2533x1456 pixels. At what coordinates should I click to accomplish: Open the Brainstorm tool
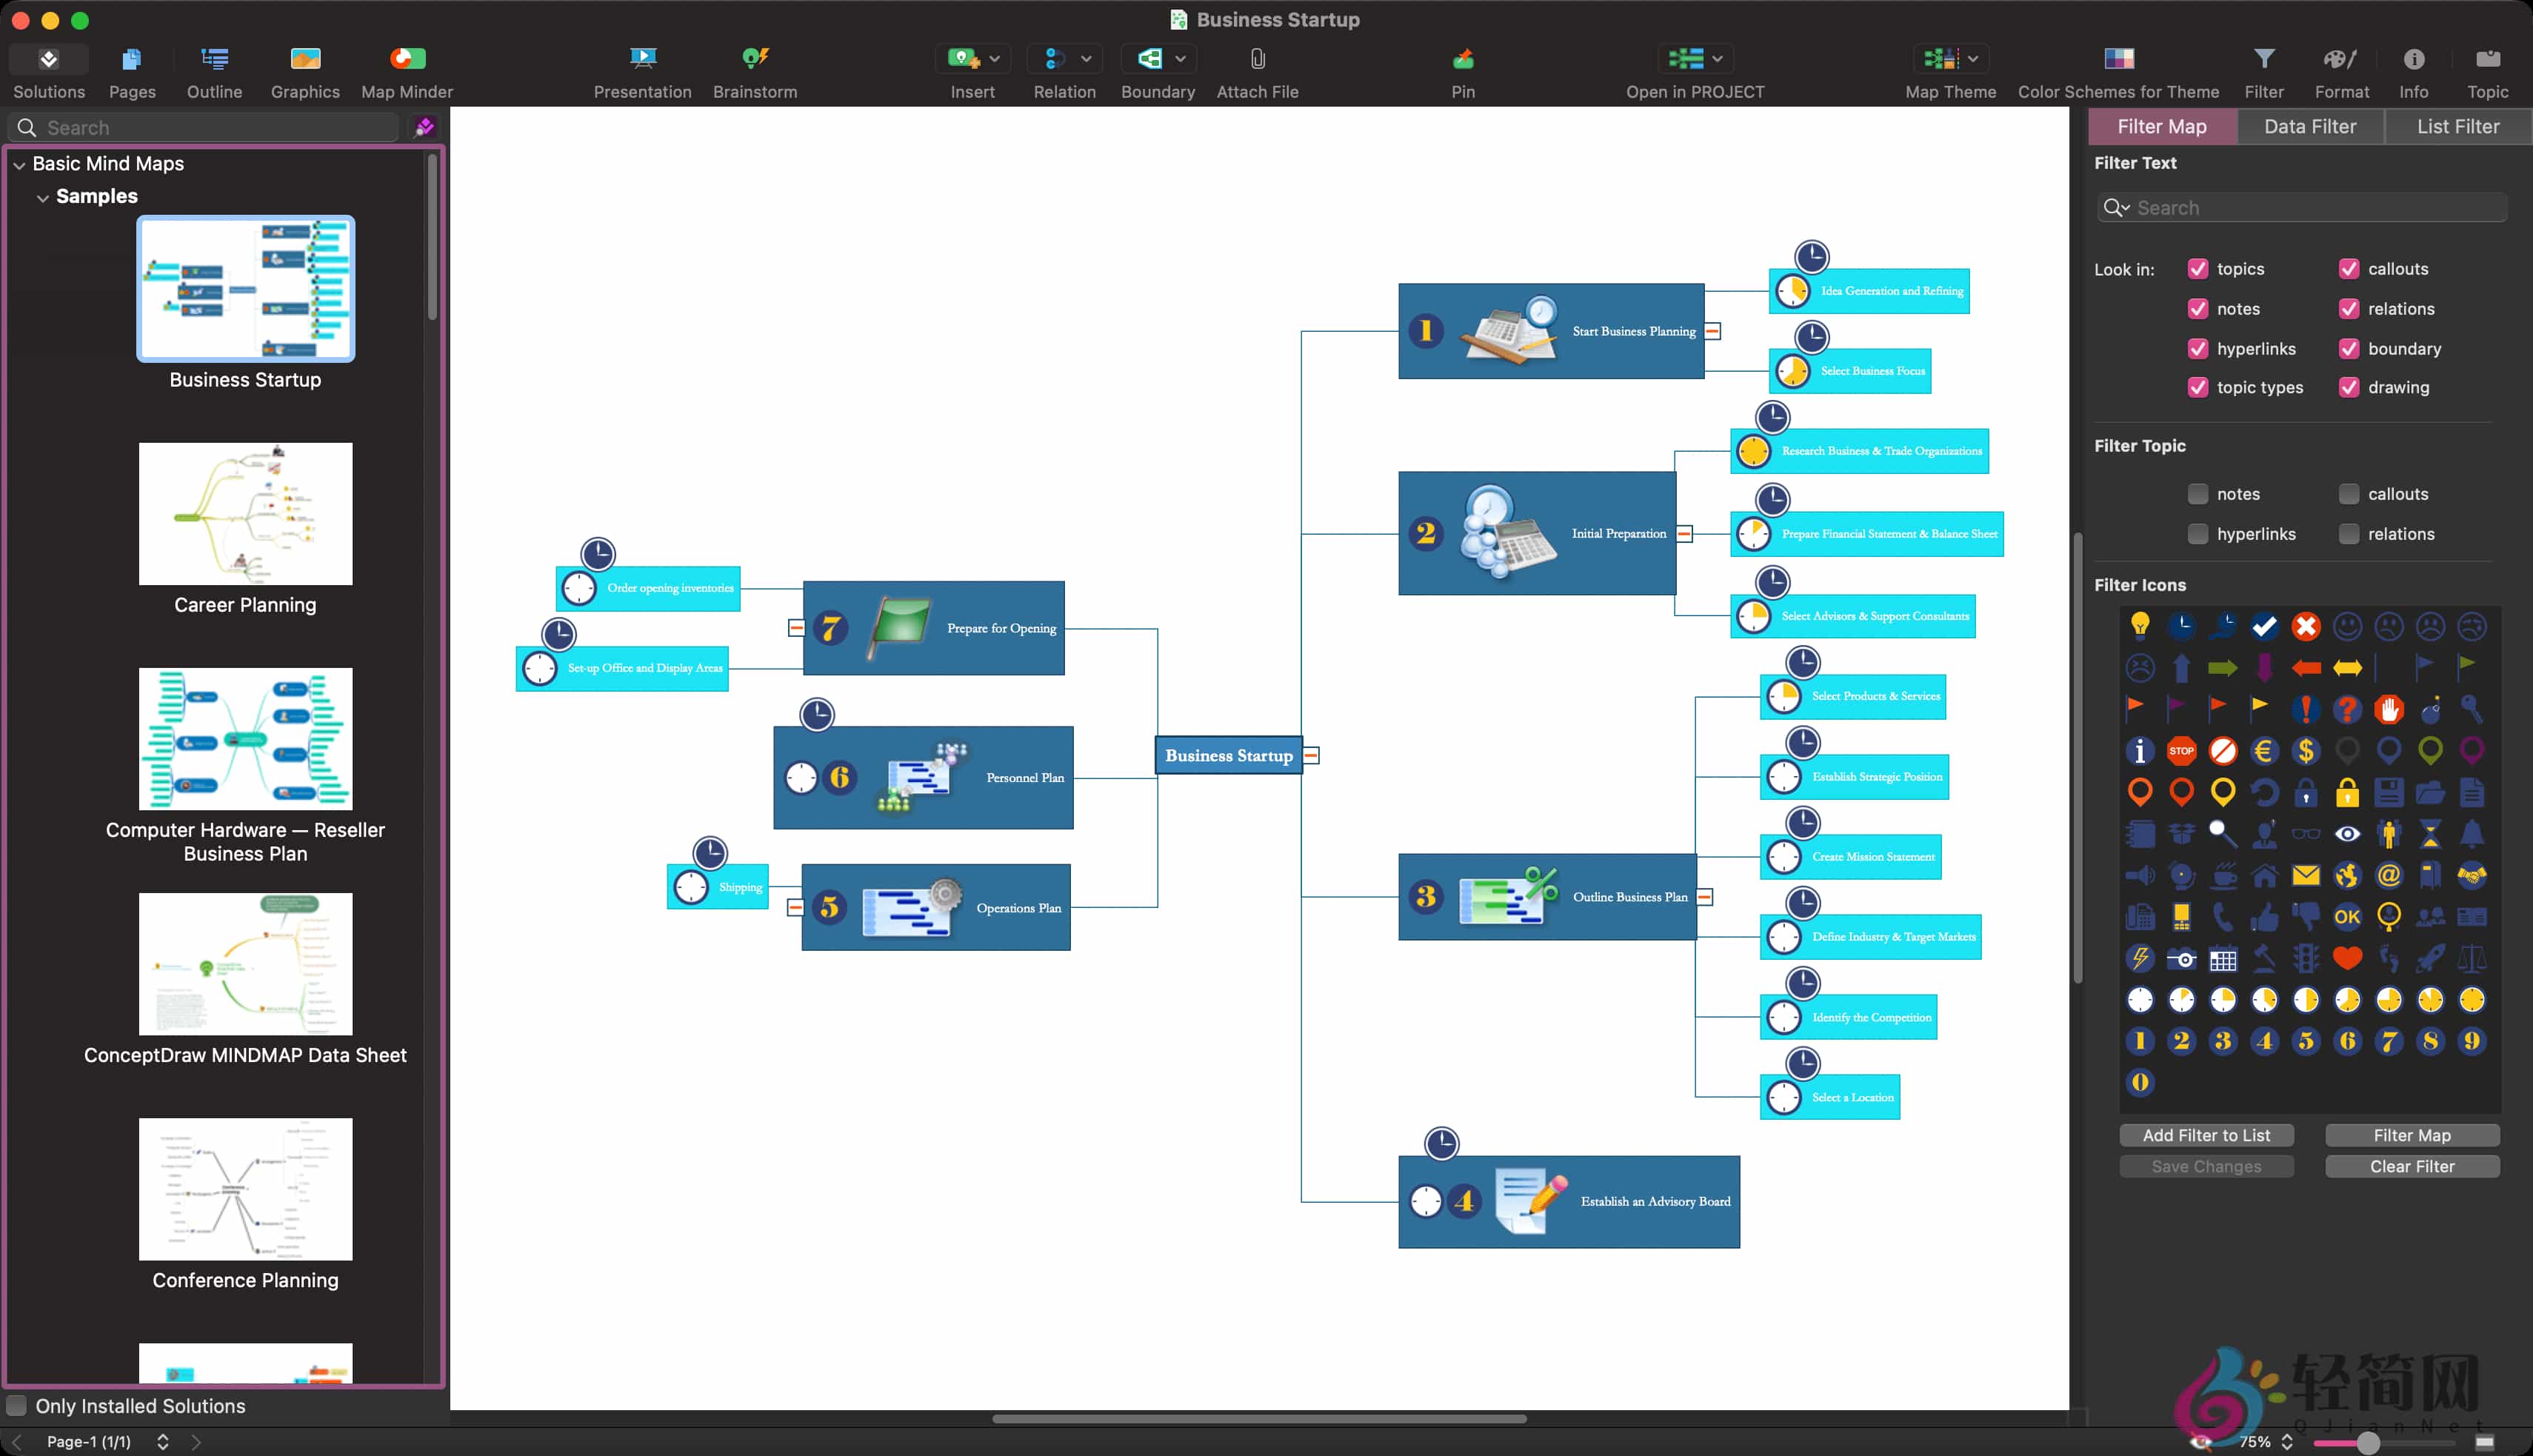(x=755, y=70)
